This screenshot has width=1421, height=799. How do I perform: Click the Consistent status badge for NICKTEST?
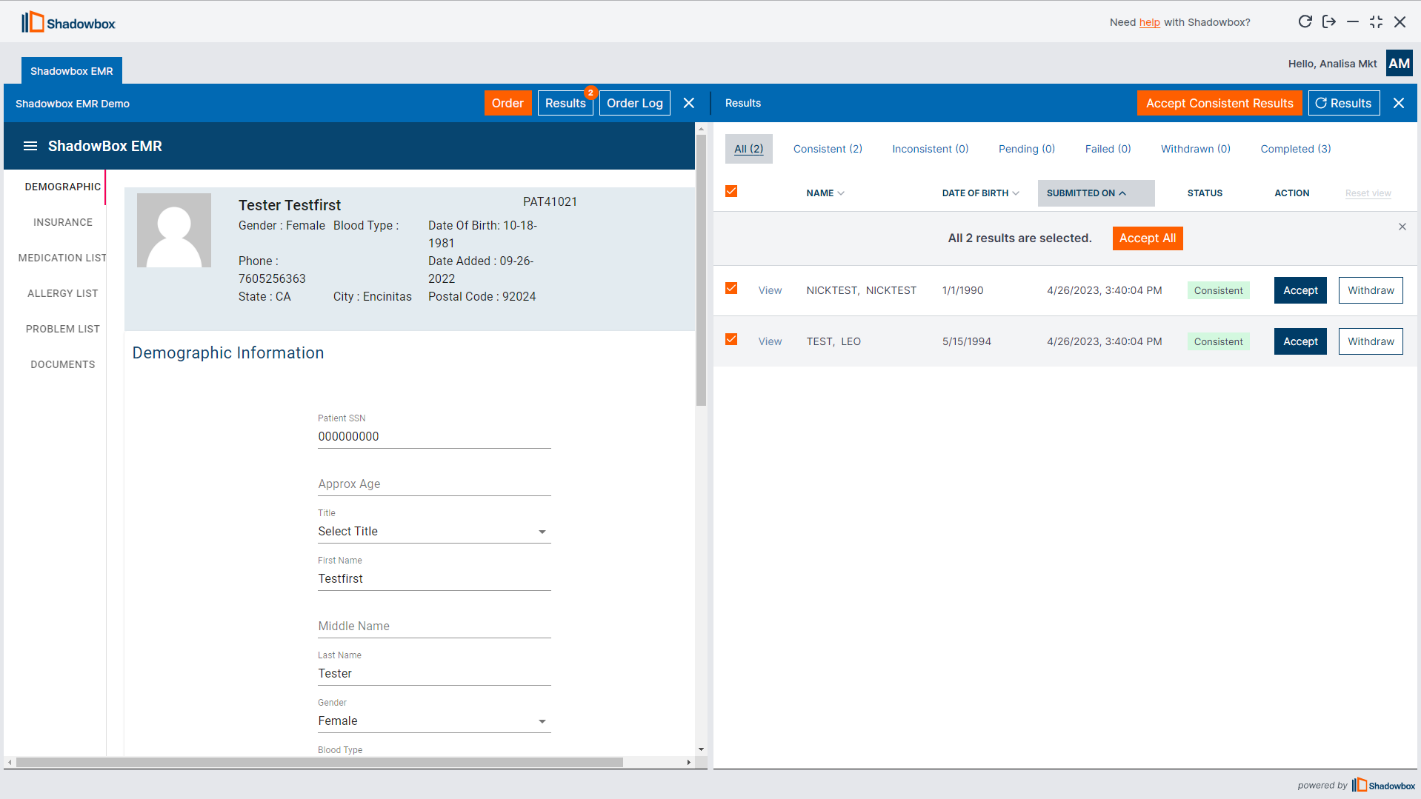(1219, 290)
